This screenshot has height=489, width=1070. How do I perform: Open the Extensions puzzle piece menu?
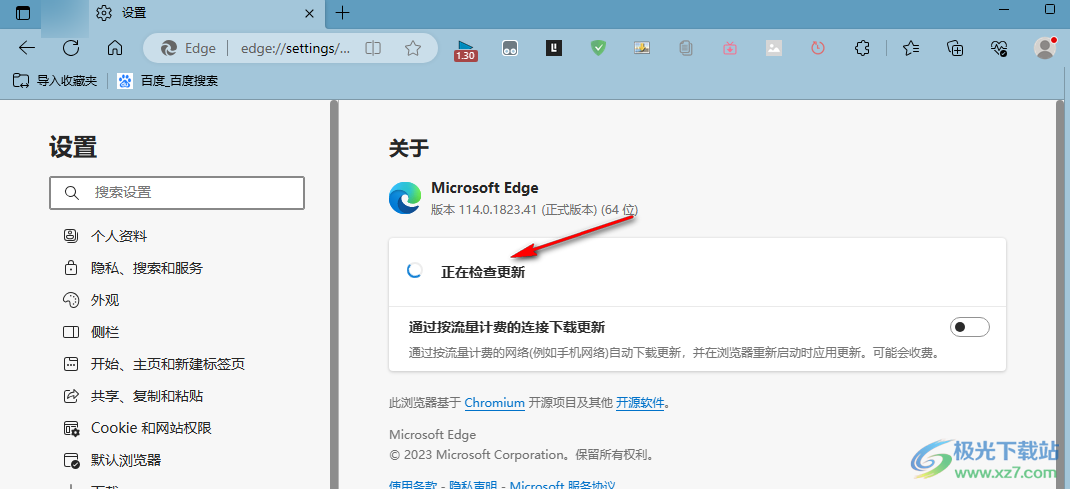pyautogui.click(x=862, y=48)
